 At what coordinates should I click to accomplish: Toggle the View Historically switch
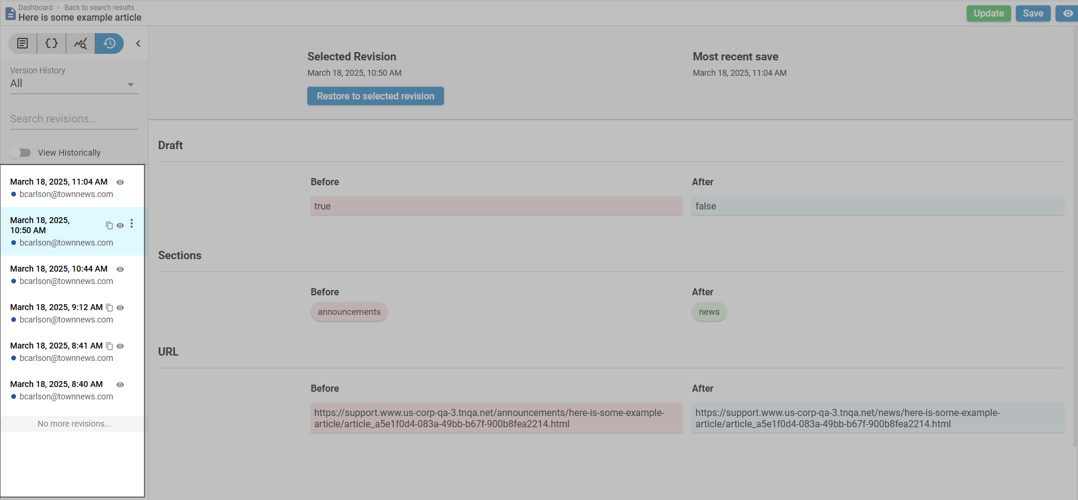point(21,153)
